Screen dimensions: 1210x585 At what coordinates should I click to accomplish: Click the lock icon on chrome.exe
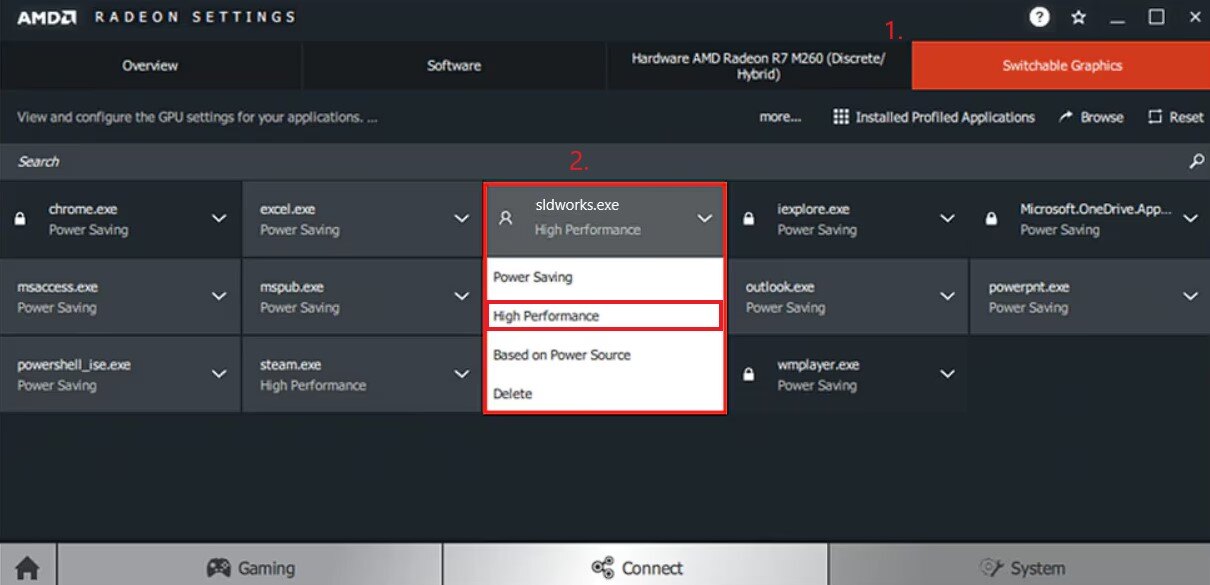coord(21,219)
